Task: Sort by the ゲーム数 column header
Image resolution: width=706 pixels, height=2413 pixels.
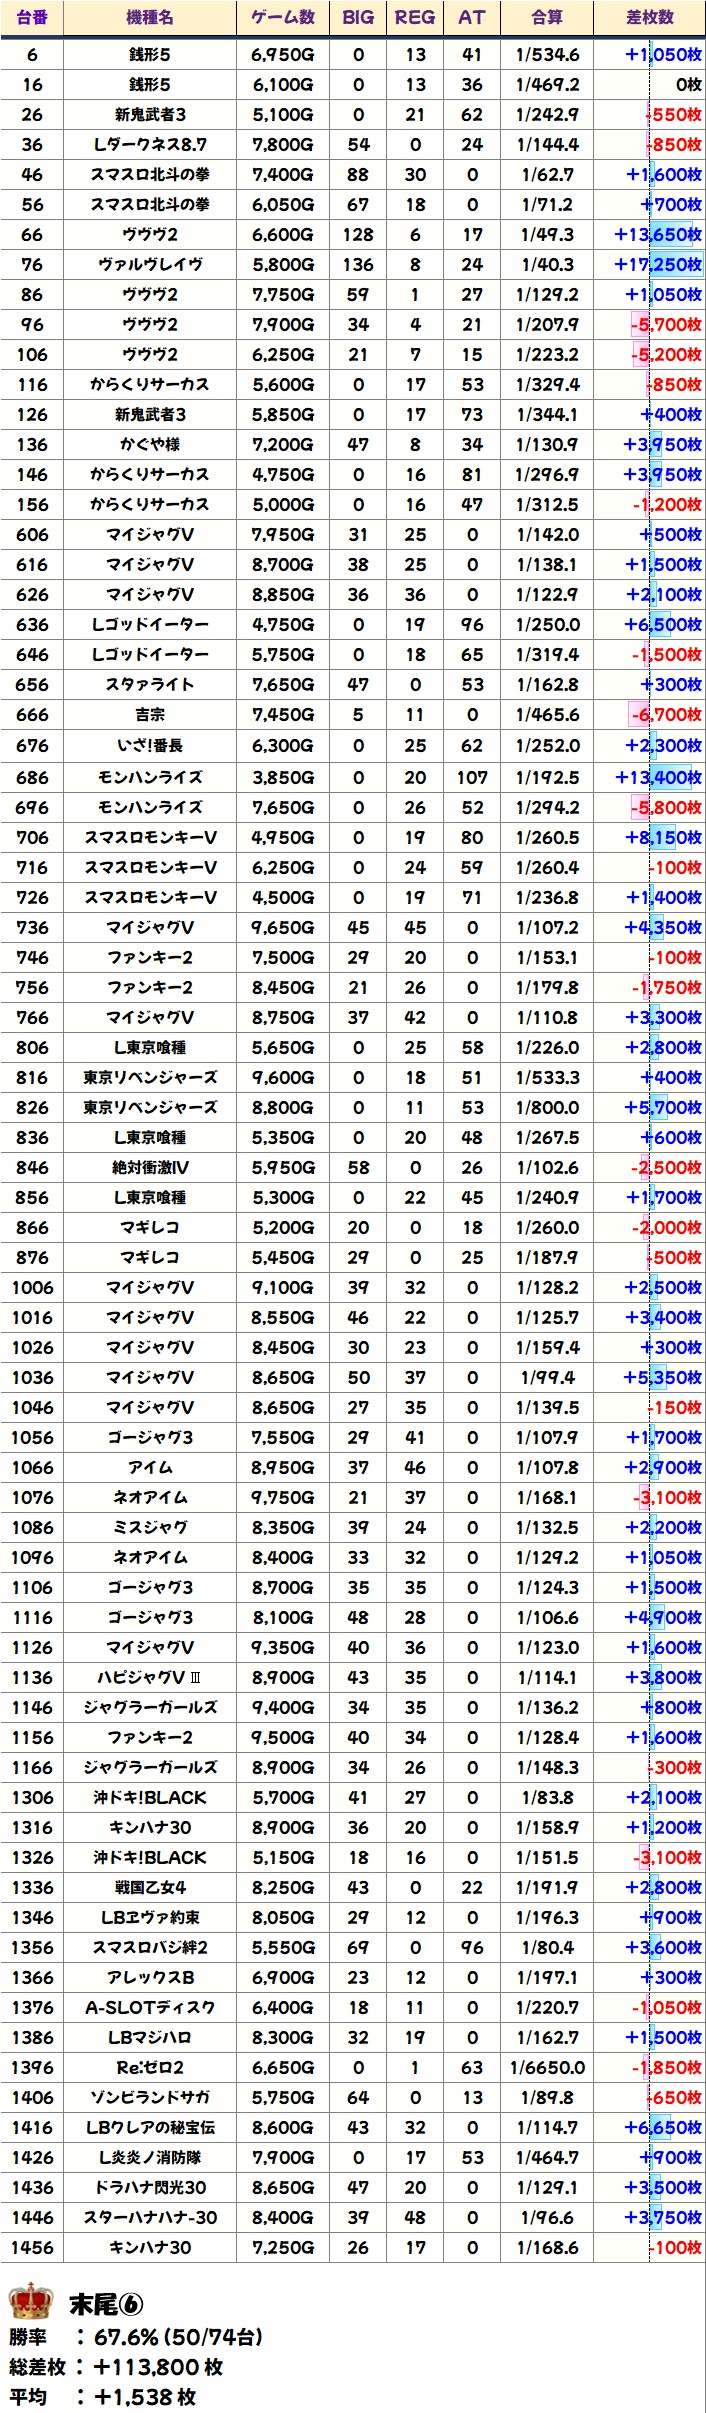Action: tap(282, 17)
